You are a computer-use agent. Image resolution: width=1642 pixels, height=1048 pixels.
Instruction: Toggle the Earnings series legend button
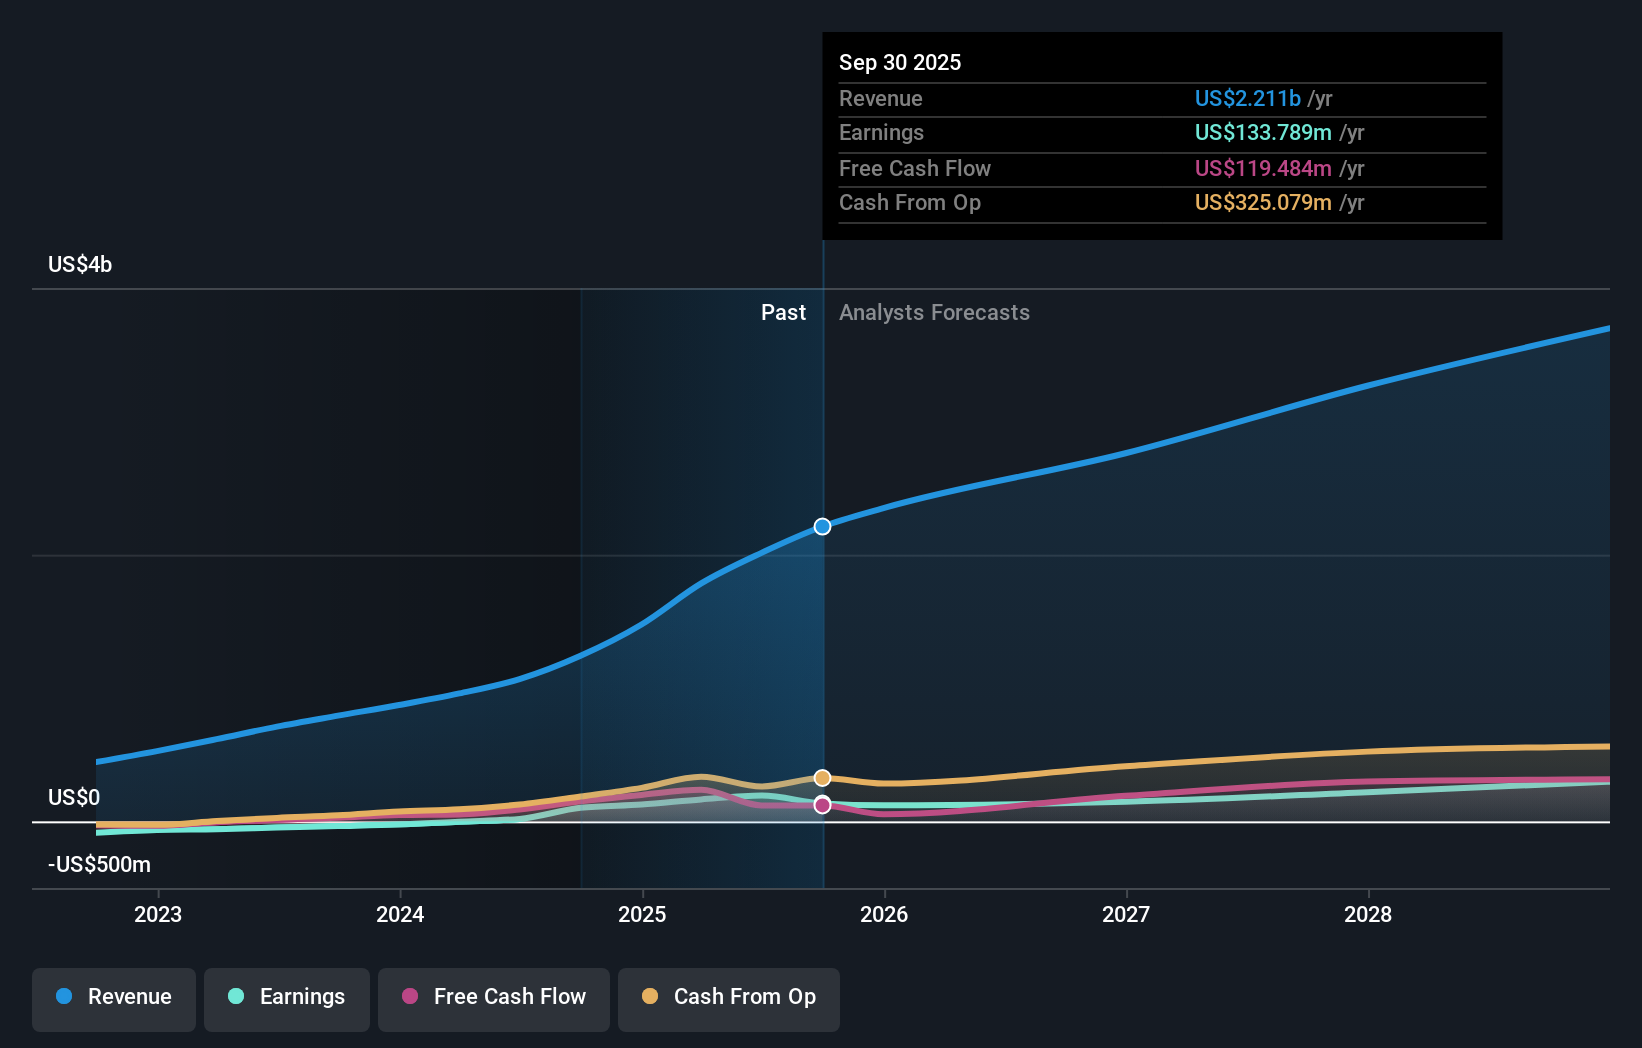287,998
